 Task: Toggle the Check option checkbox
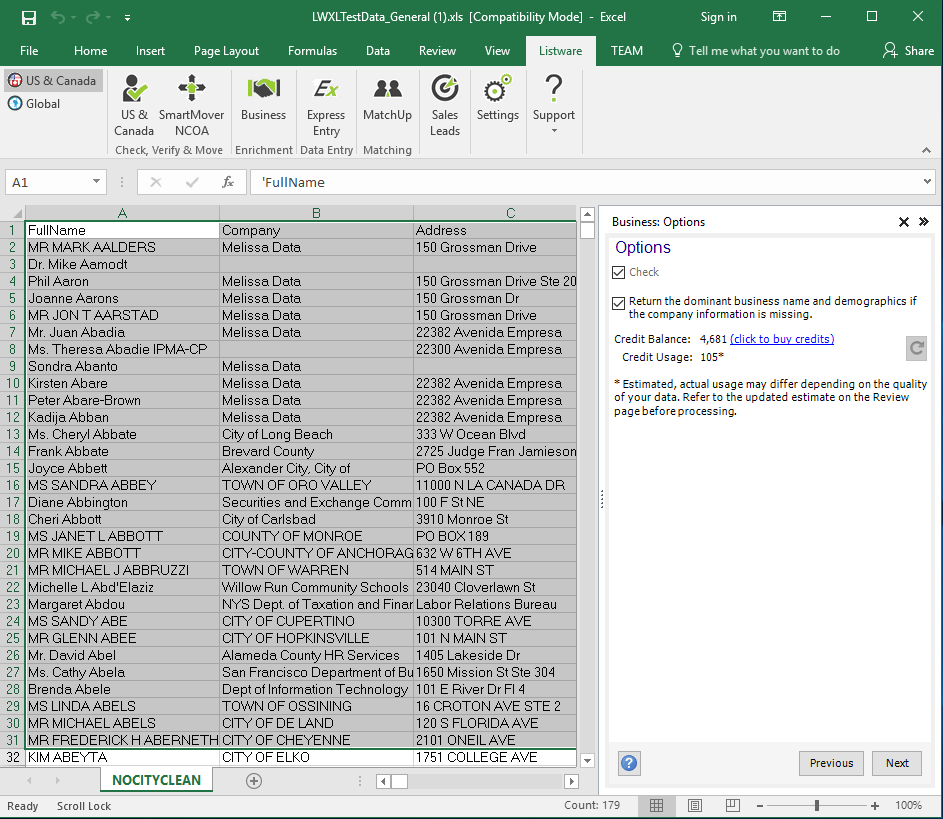619,272
